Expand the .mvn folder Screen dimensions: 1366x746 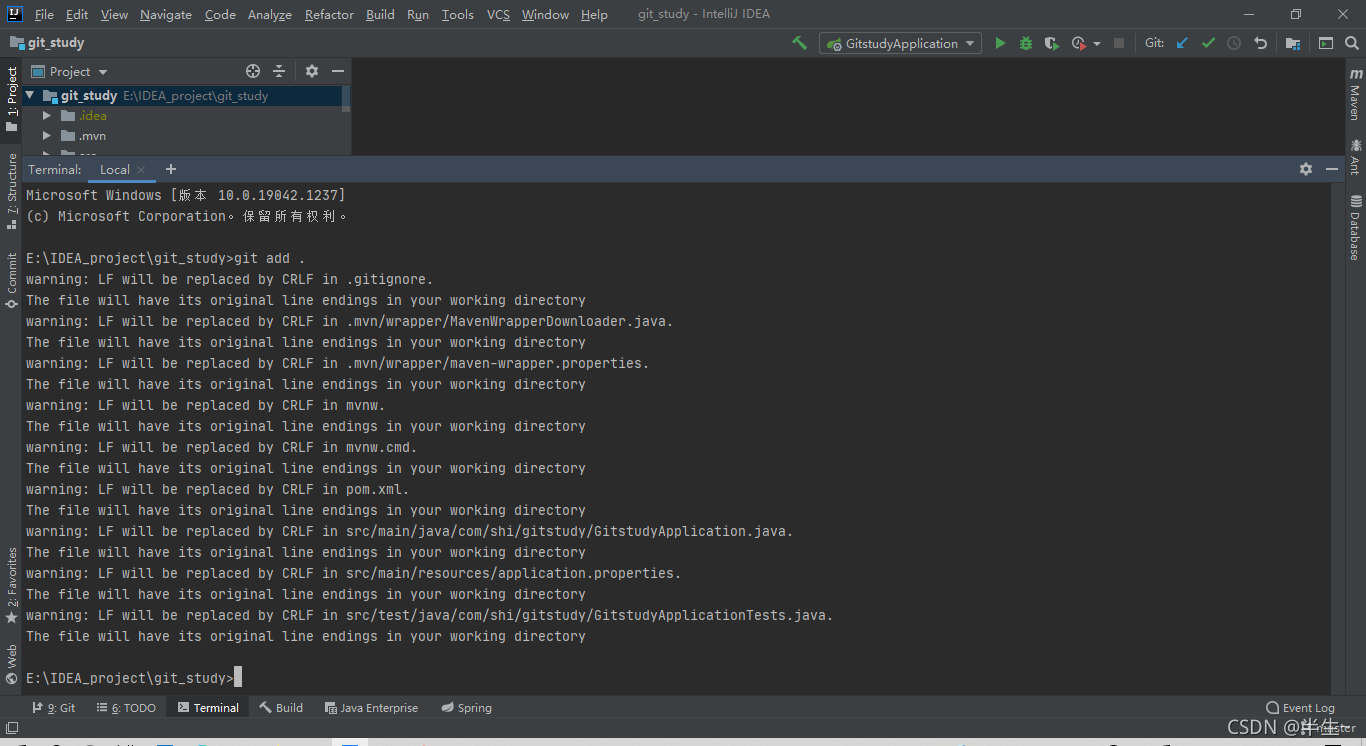click(46, 136)
